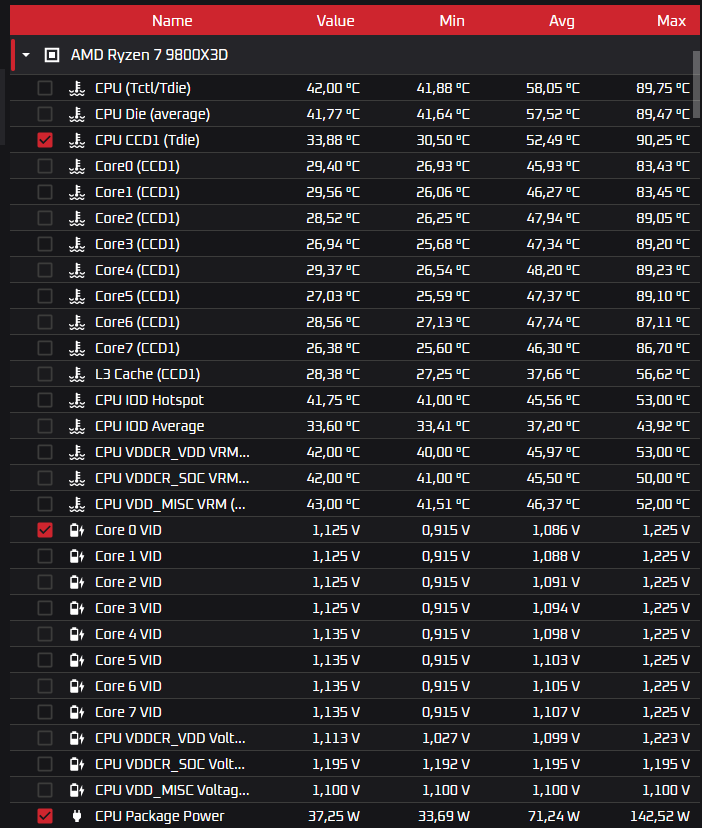Viewport: 702px width, 828px height.
Task: Click the 1,027 V min value of VDDCR_VDD
Action: (446, 738)
